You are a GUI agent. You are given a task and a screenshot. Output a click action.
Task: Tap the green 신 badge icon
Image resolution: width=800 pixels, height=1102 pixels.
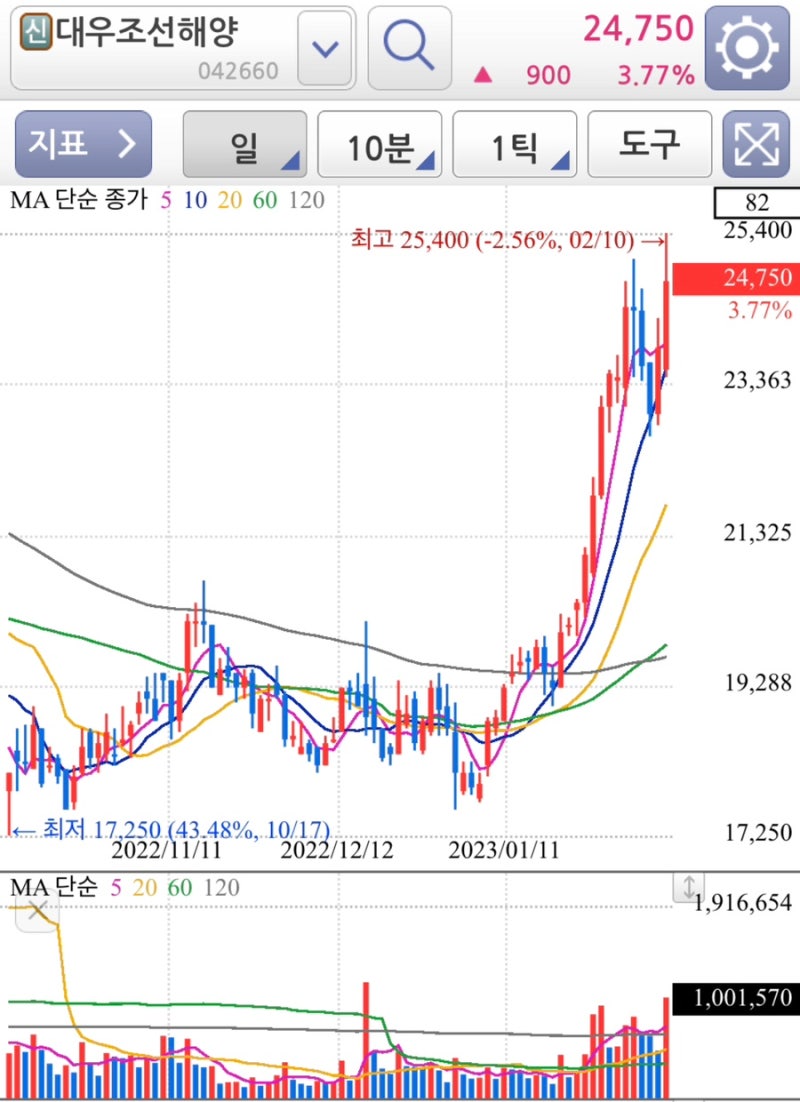tap(36, 32)
